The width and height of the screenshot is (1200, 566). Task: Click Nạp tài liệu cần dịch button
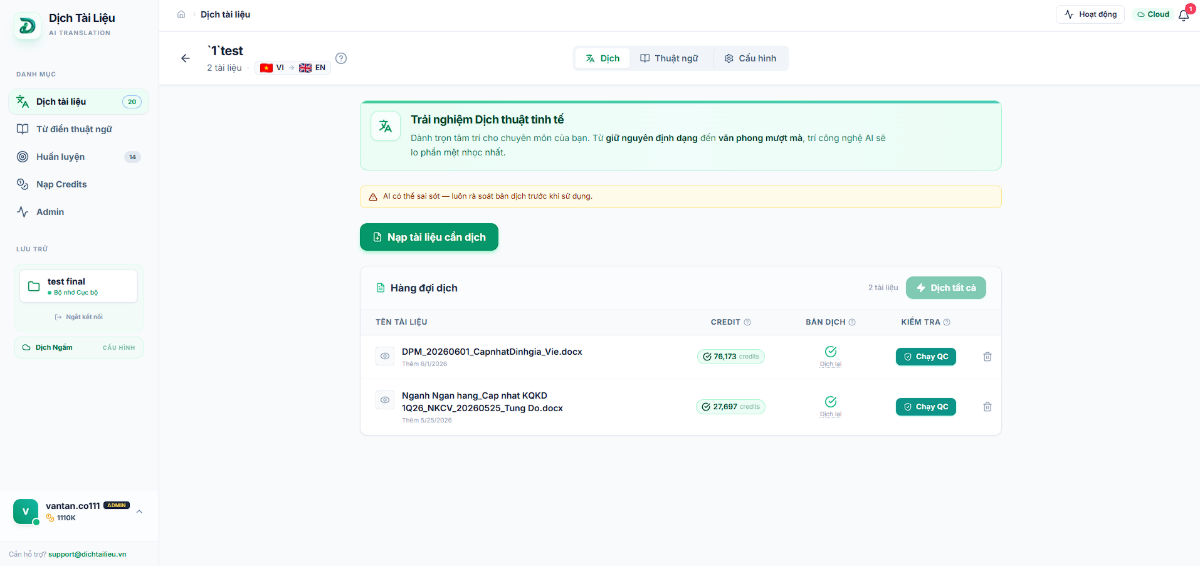point(429,237)
